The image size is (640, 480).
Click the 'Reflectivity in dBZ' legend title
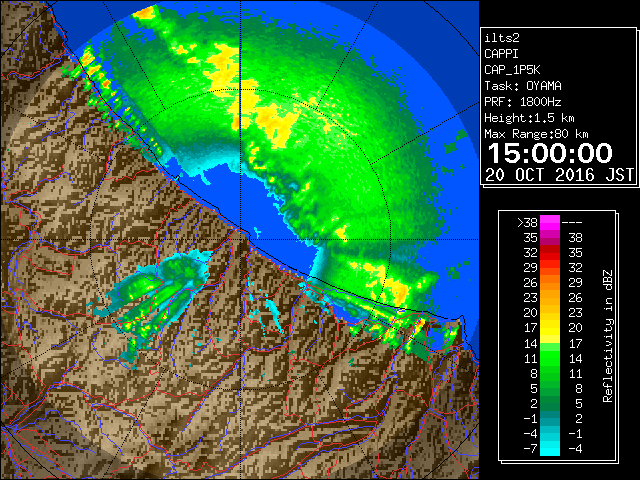coord(608,336)
